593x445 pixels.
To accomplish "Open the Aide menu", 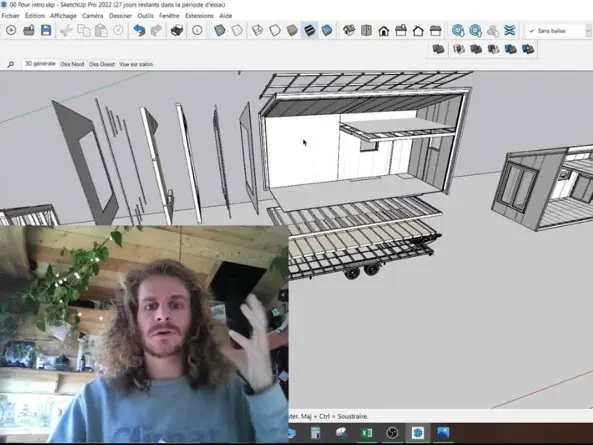I will coord(226,16).
